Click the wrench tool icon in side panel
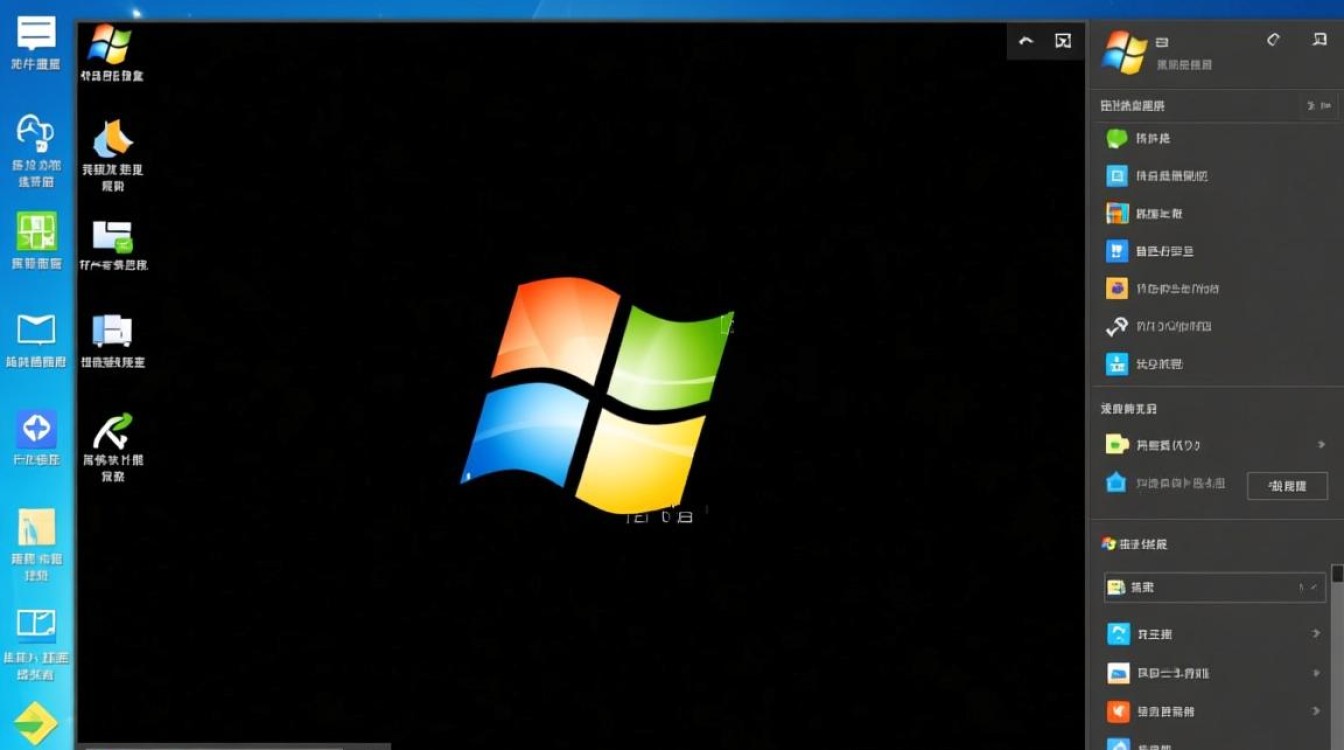Screen dimensions: 1344x750 tap(1117, 327)
